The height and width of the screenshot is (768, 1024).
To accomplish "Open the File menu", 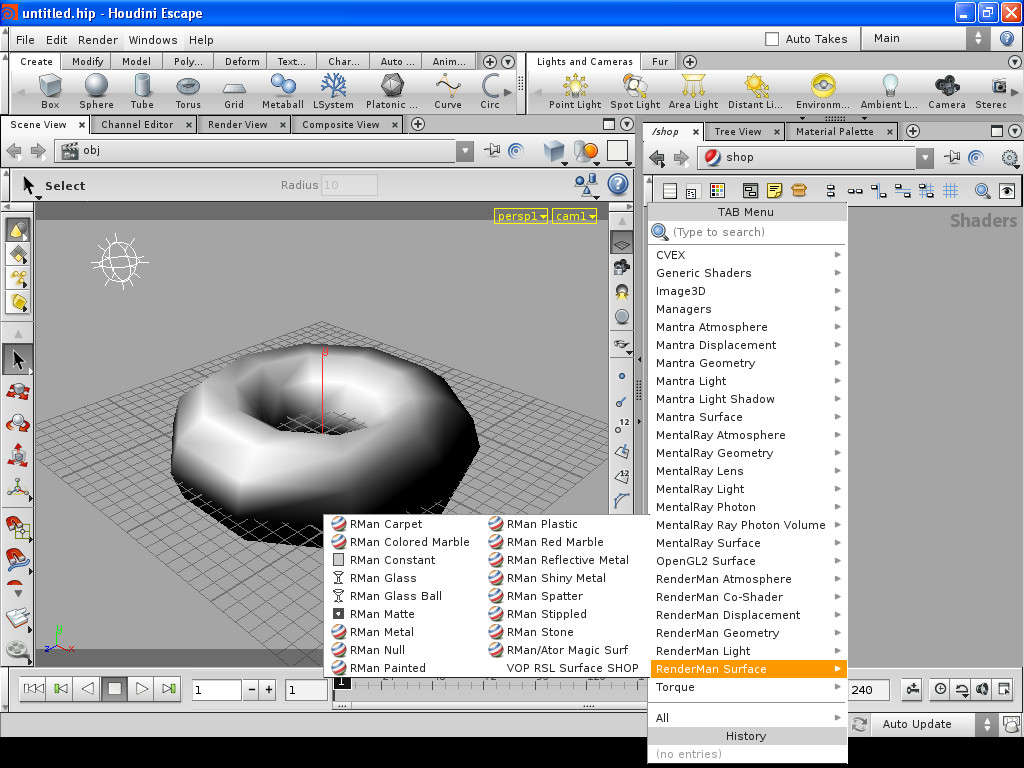I will (25, 40).
